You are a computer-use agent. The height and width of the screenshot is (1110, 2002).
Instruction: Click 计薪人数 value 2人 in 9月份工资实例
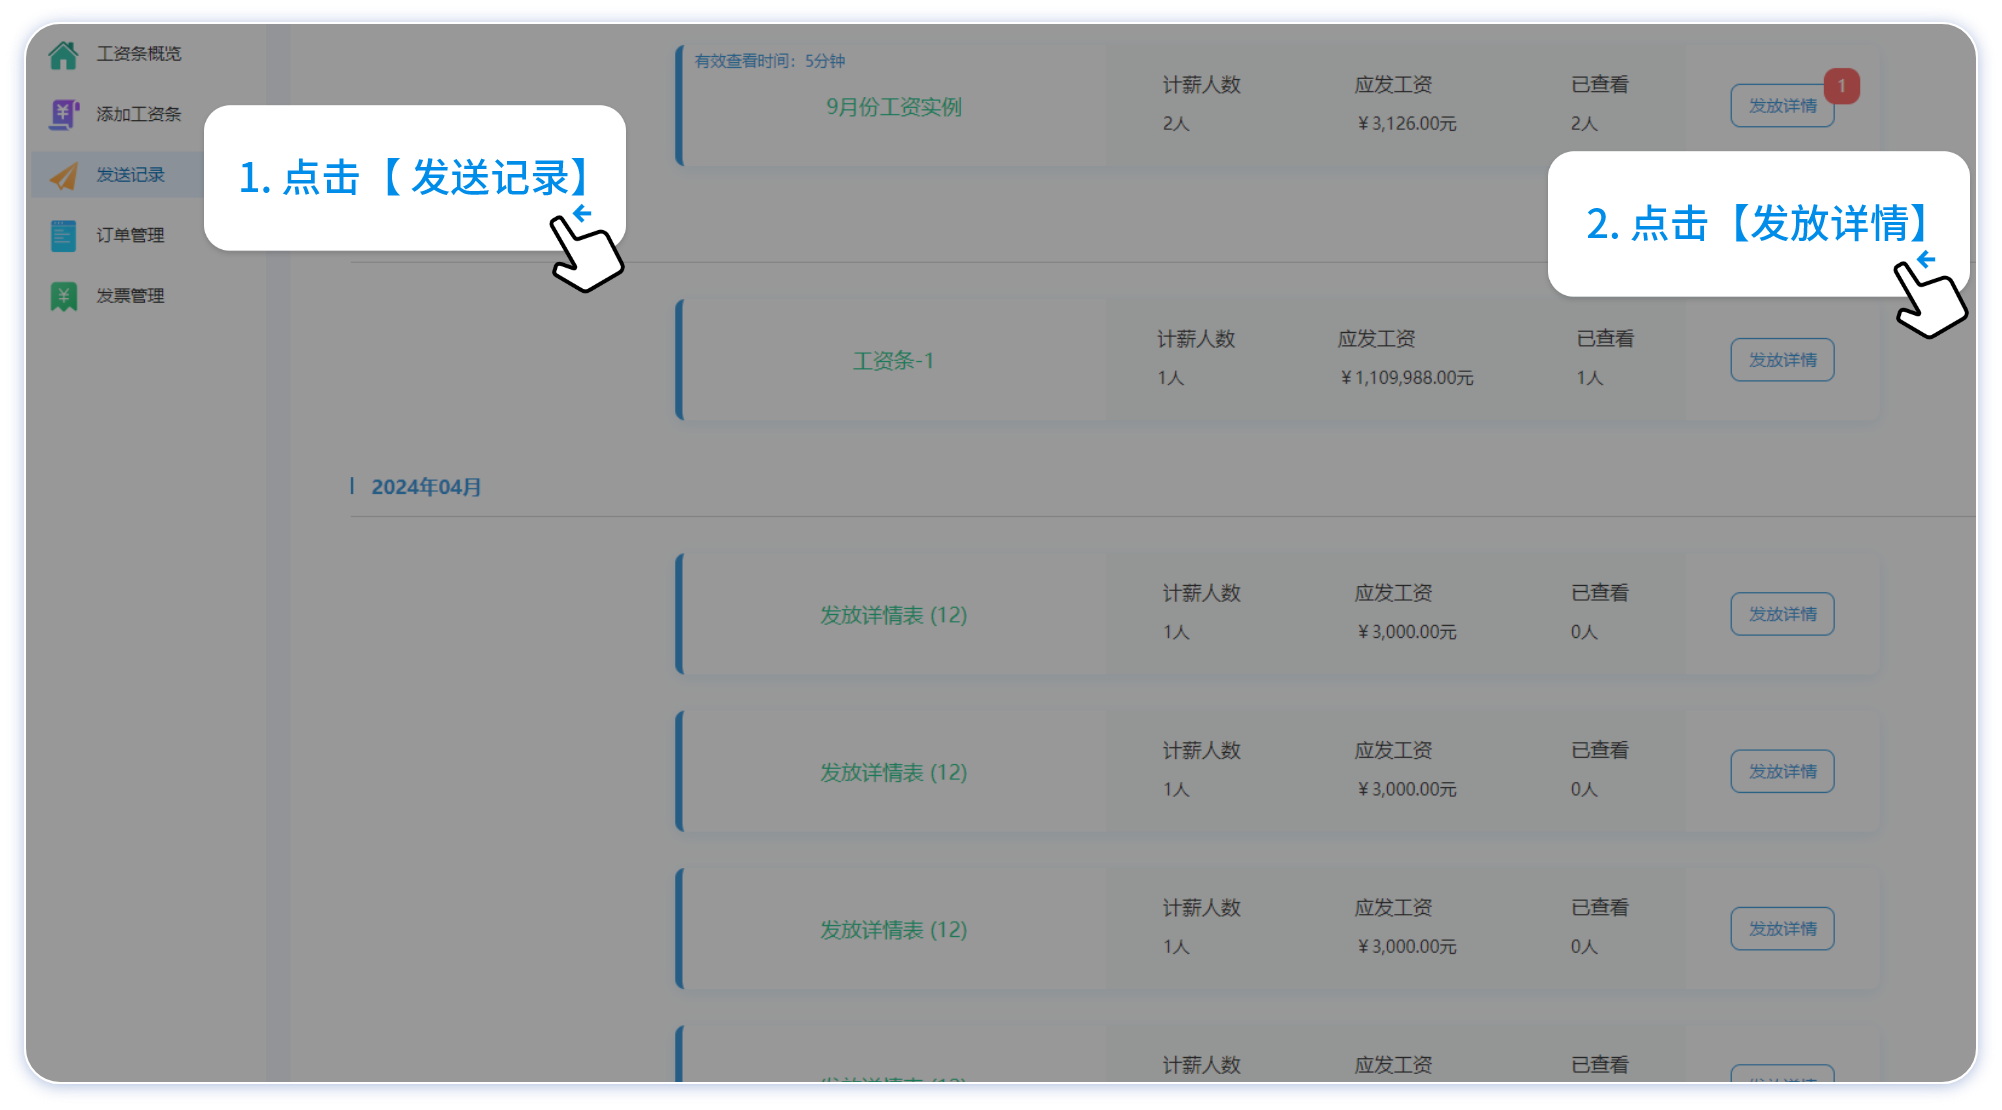[1176, 124]
